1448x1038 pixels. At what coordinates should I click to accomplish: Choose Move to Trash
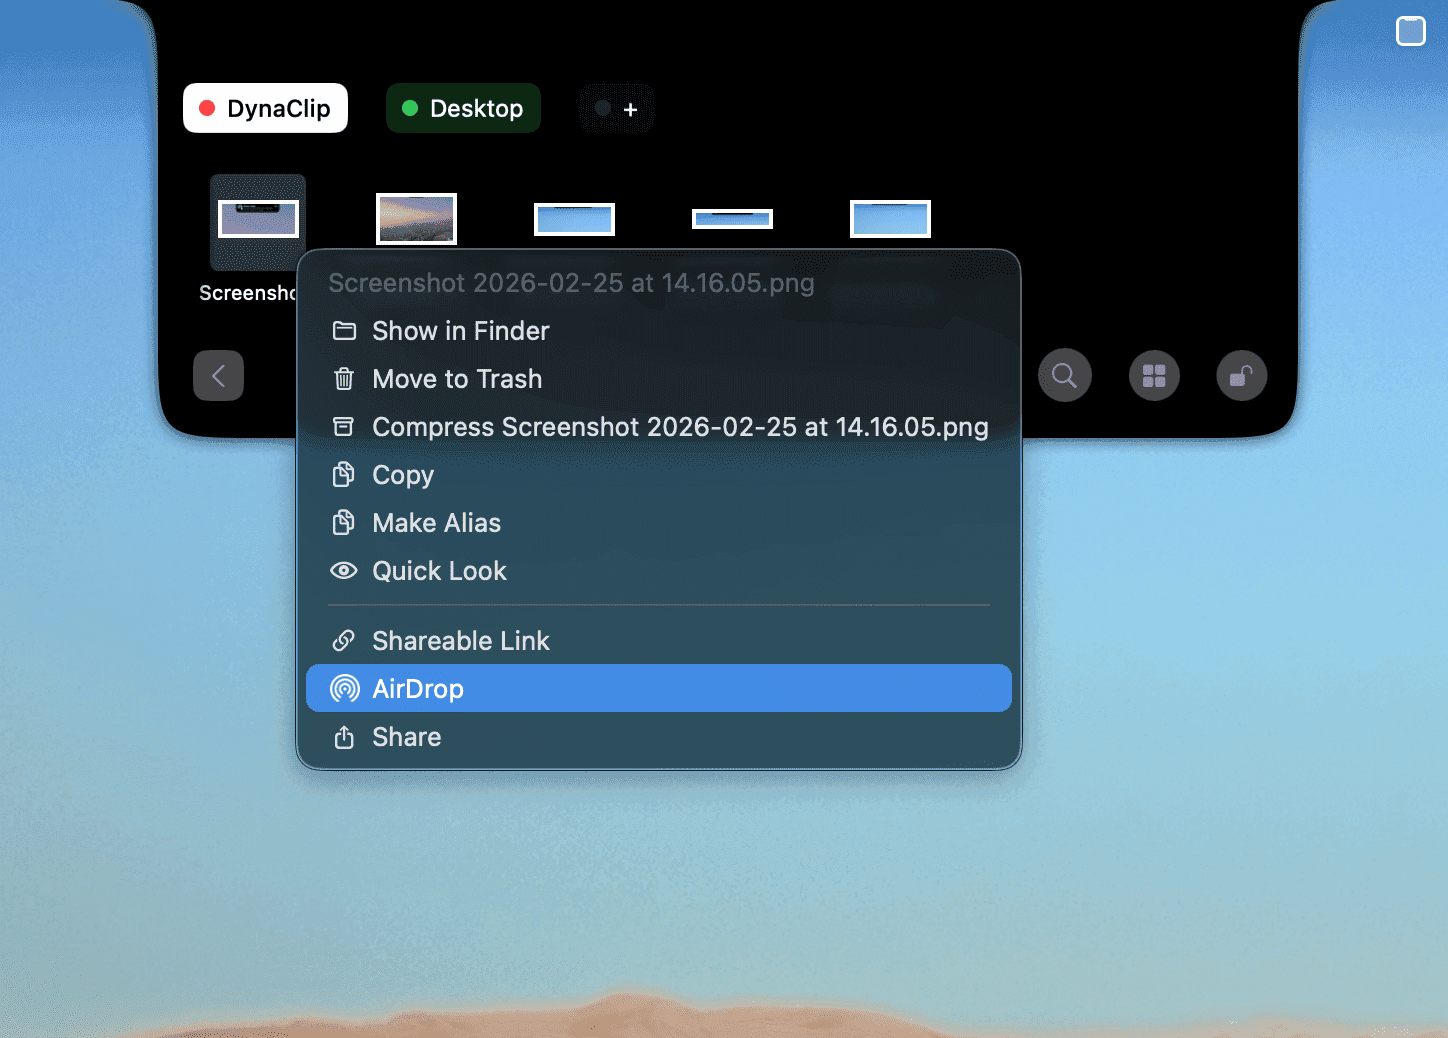tap(659, 379)
